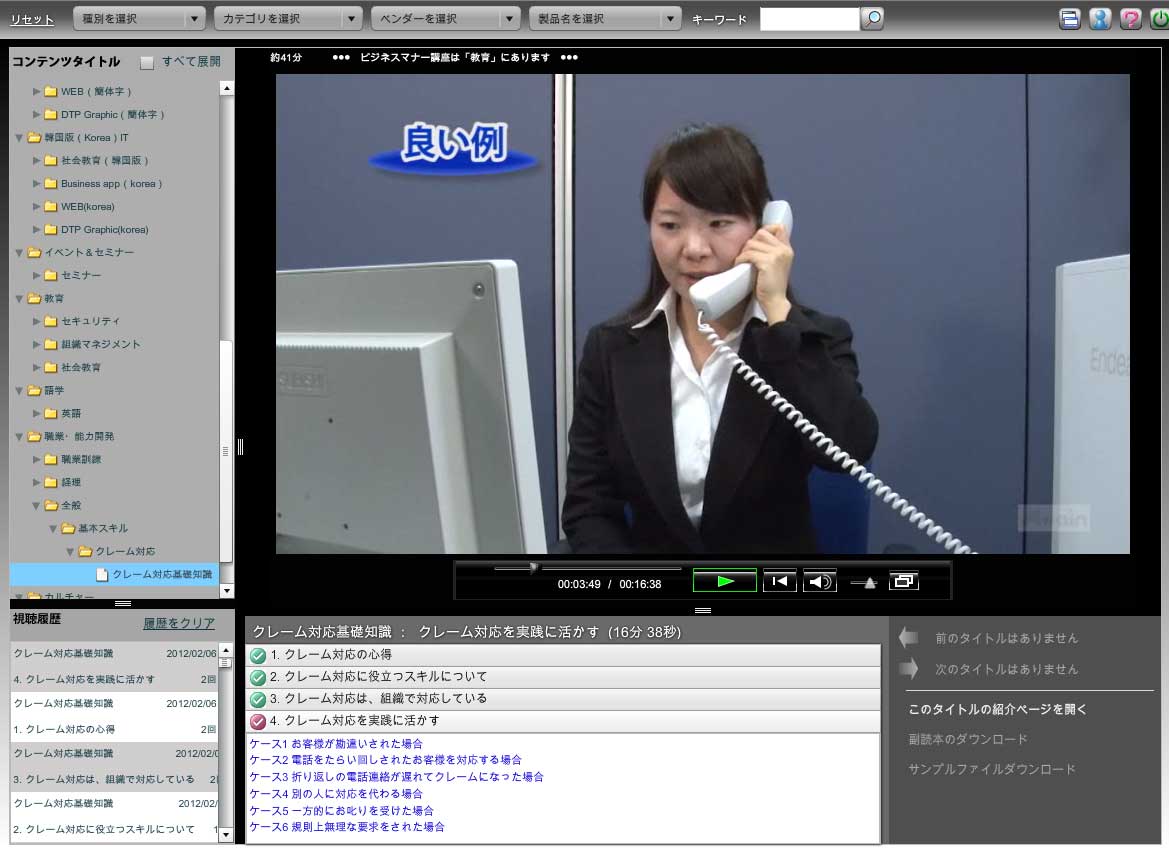1169x850 pixels.
Task: Click このタイトルの紹介ページを開く
Action: coord(998,709)
